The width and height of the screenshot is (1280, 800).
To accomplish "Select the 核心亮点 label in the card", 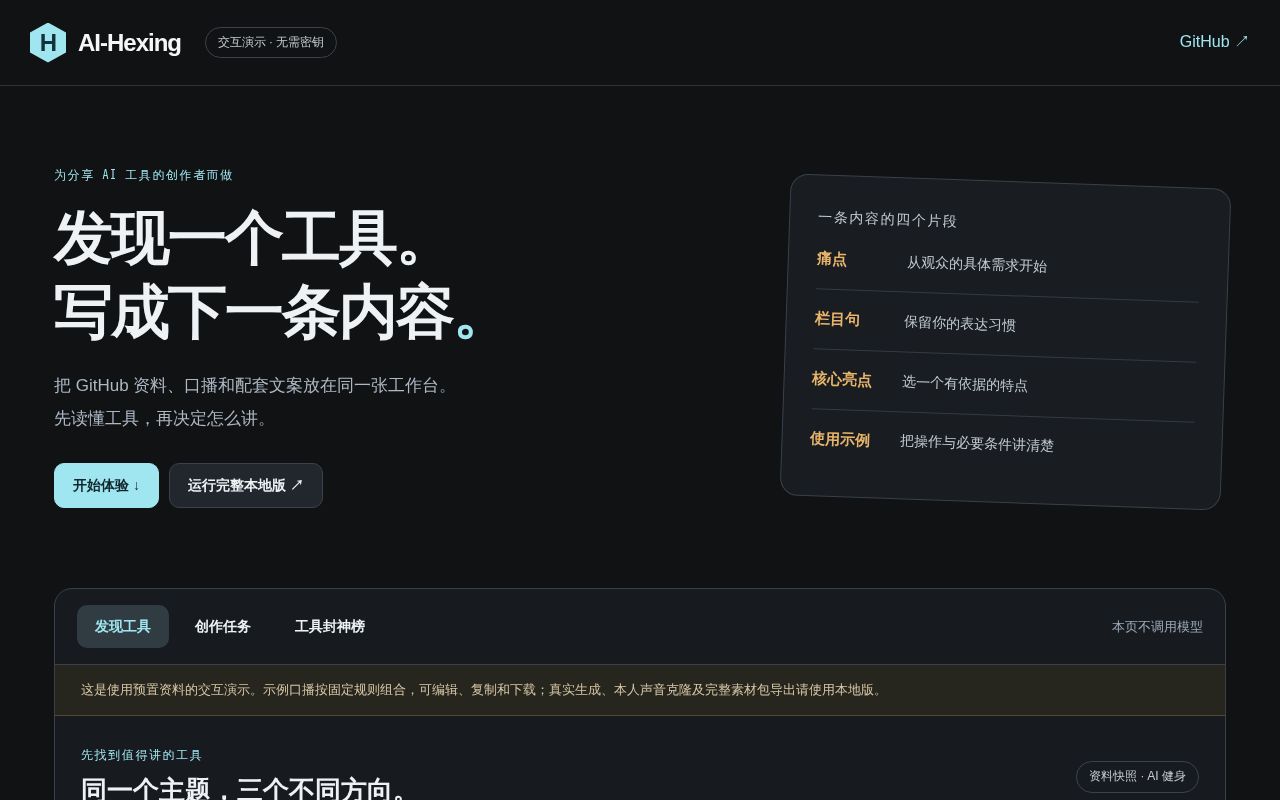I will (841, 380).
